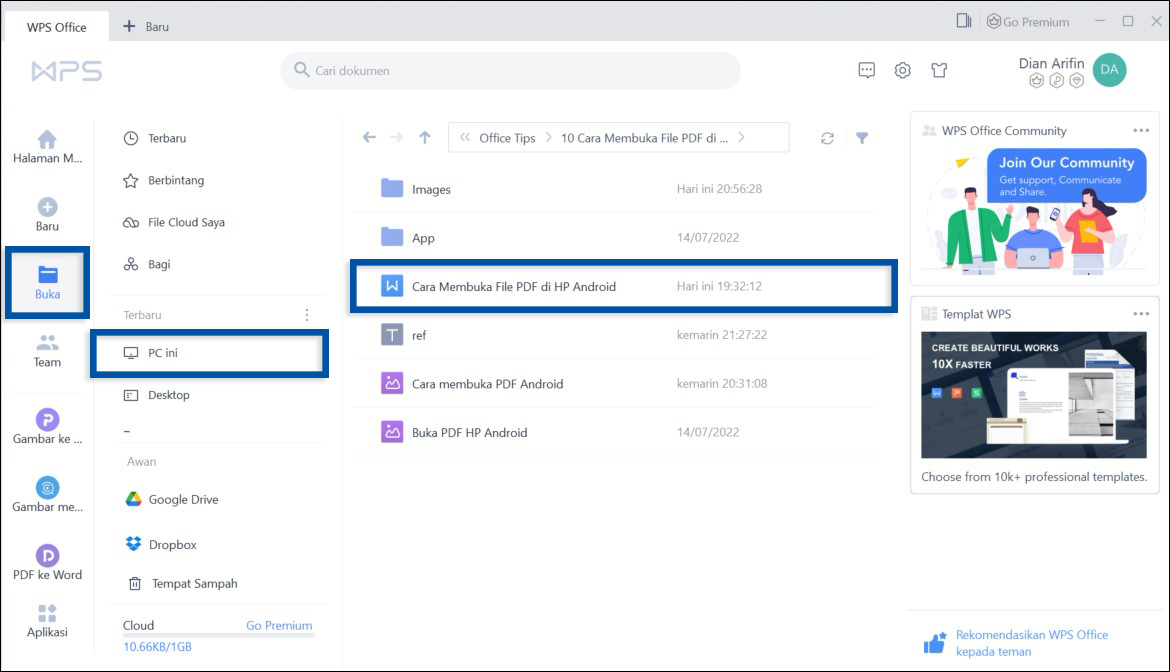This screenshot has width=1170, height=672.
Task: Open the file filter icon
Action: coord(862,137)
